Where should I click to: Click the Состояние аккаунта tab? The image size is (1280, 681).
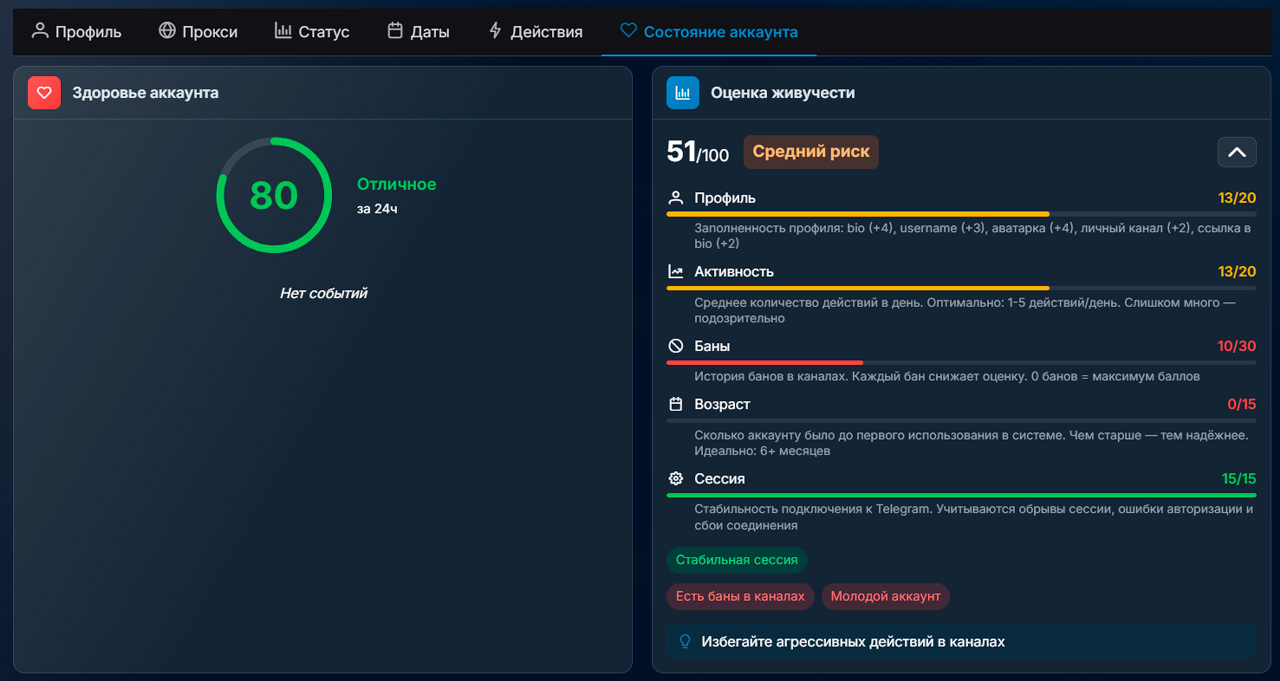point(709,31)
